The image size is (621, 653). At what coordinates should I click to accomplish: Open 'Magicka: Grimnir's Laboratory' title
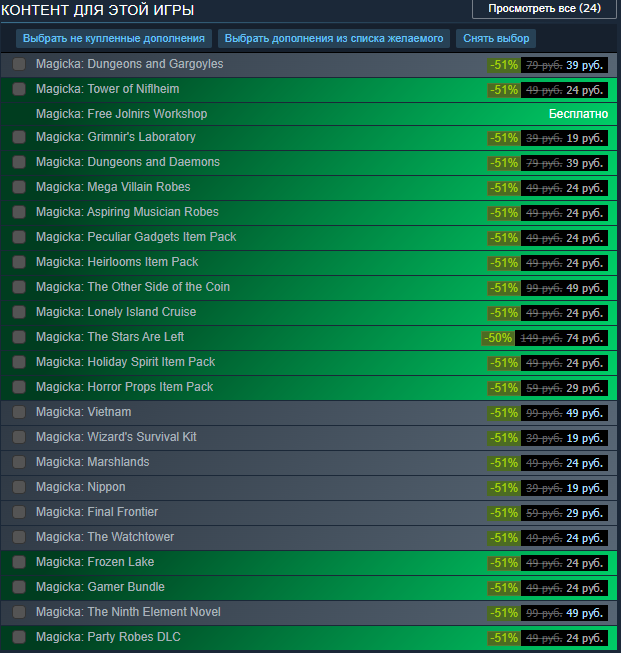coord(116,137)
